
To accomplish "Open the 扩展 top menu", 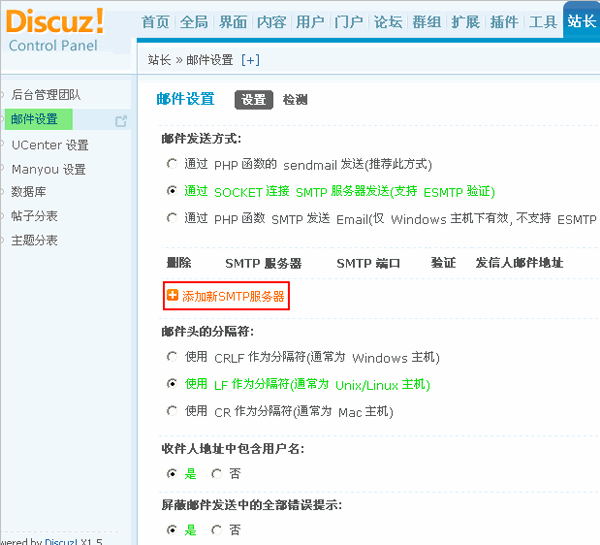I will pos(465,22).
